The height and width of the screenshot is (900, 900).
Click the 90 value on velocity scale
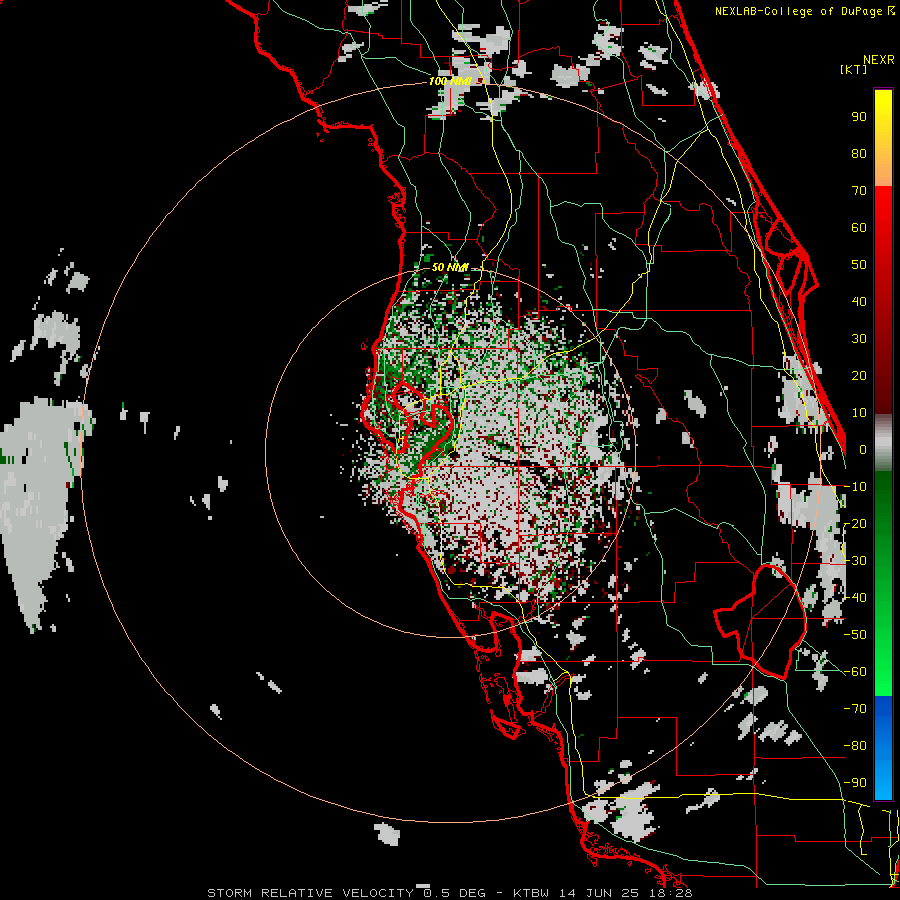(859, 117)
